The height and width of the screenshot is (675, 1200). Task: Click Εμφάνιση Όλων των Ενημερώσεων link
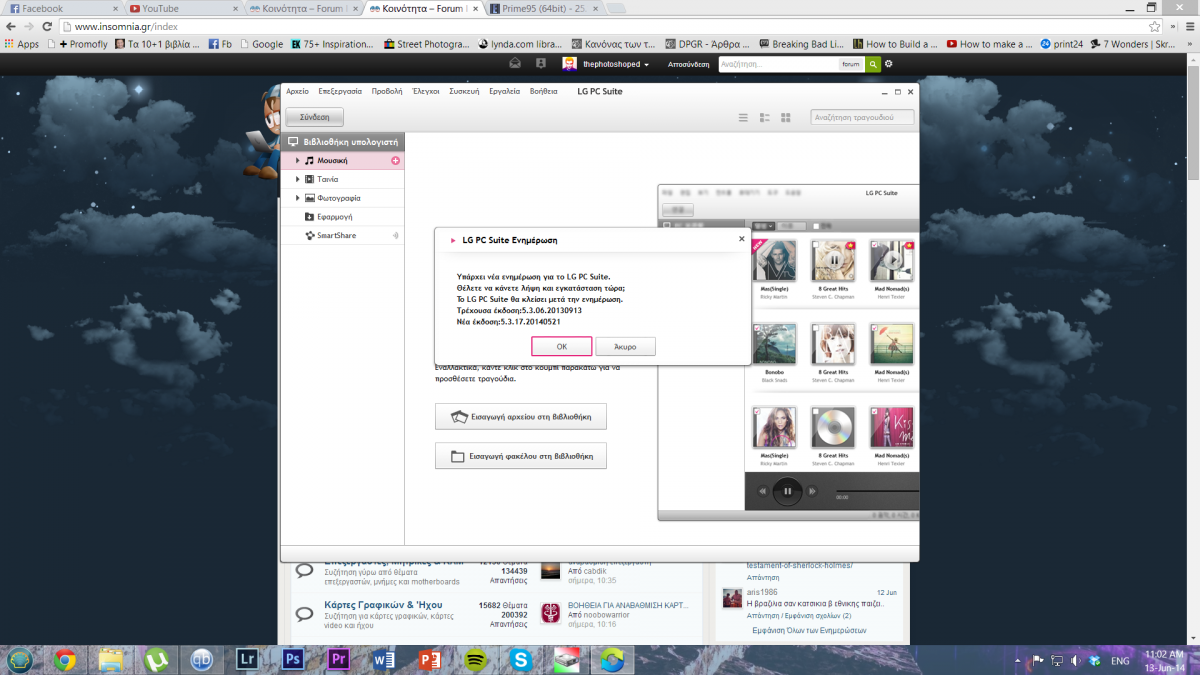click(x=807, y=631)
